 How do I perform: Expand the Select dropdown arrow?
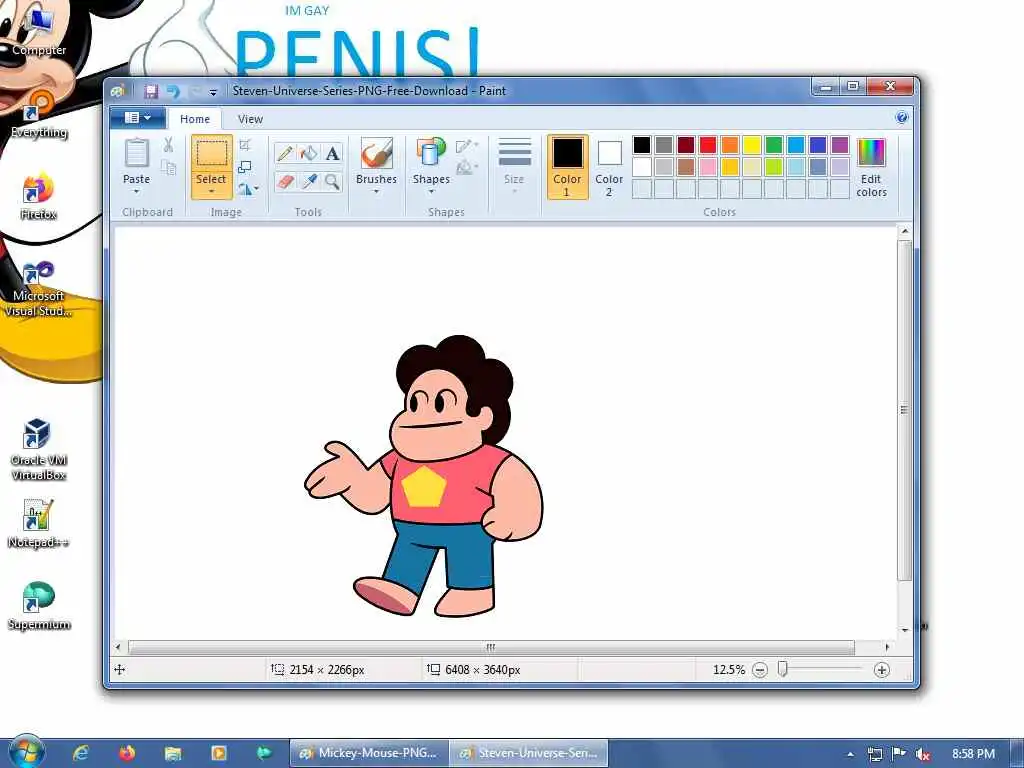(x=211, y=192)
